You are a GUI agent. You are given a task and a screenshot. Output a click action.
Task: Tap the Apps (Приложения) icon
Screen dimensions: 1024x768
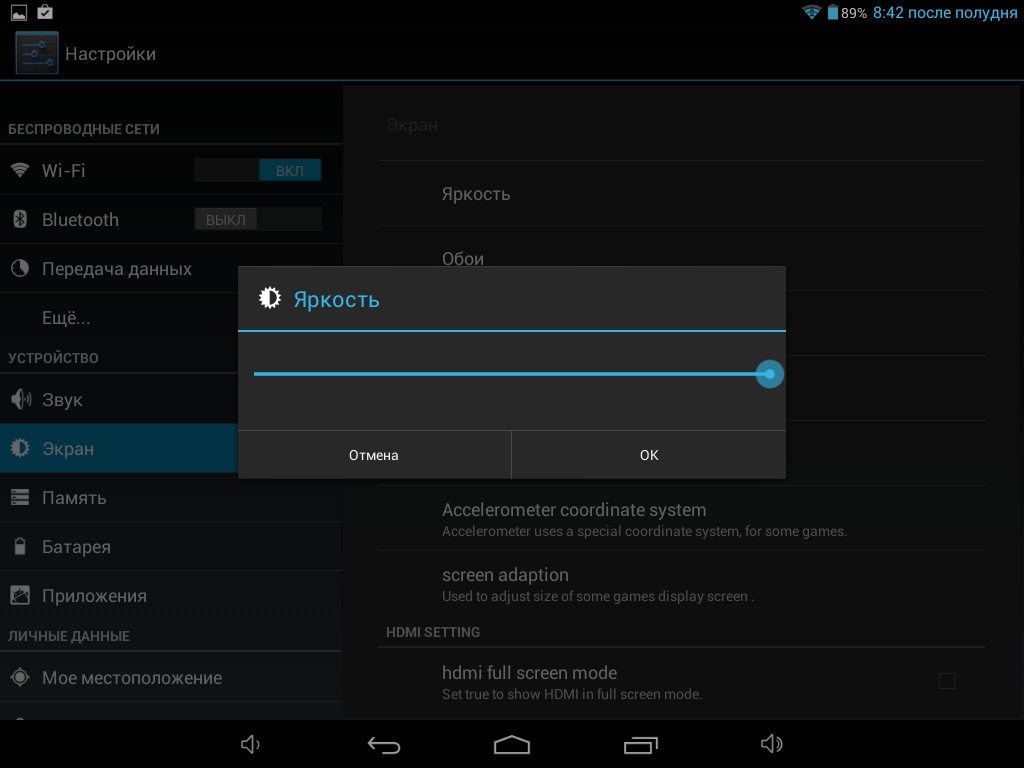(x=20, y=596)
